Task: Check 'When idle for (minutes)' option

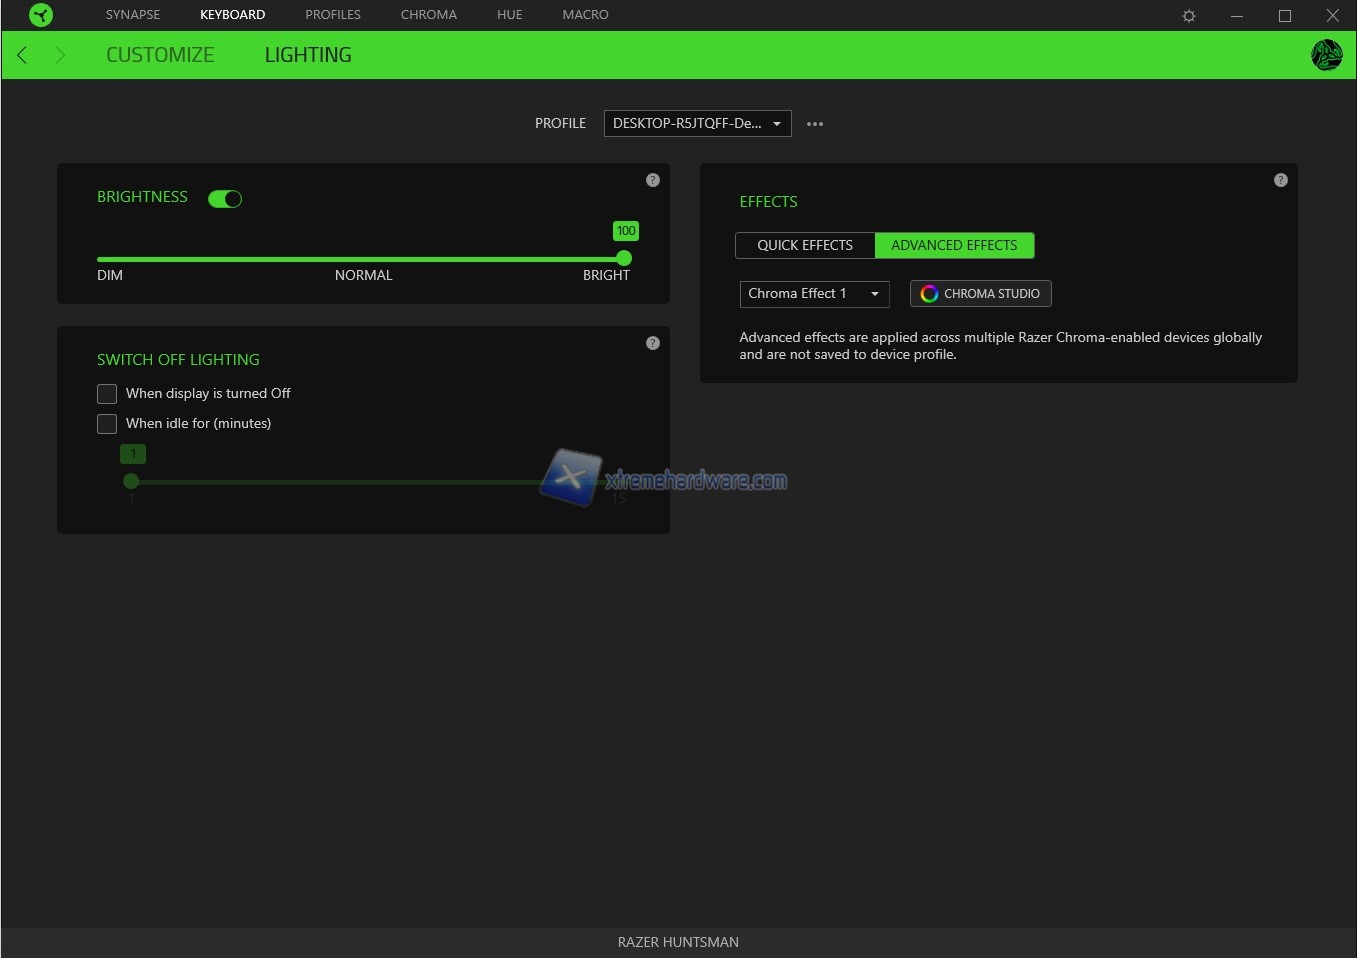Action: coord(107,424)
